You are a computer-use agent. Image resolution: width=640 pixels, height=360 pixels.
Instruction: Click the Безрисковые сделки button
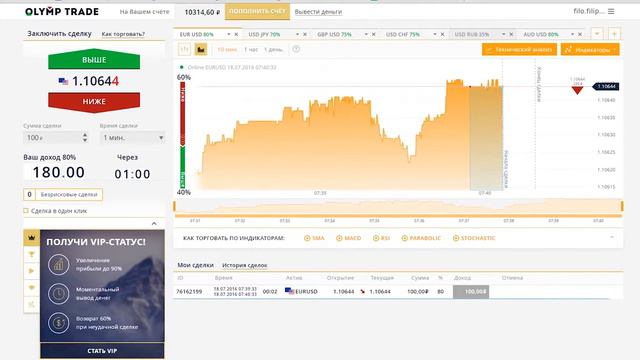tap(63, 195)
